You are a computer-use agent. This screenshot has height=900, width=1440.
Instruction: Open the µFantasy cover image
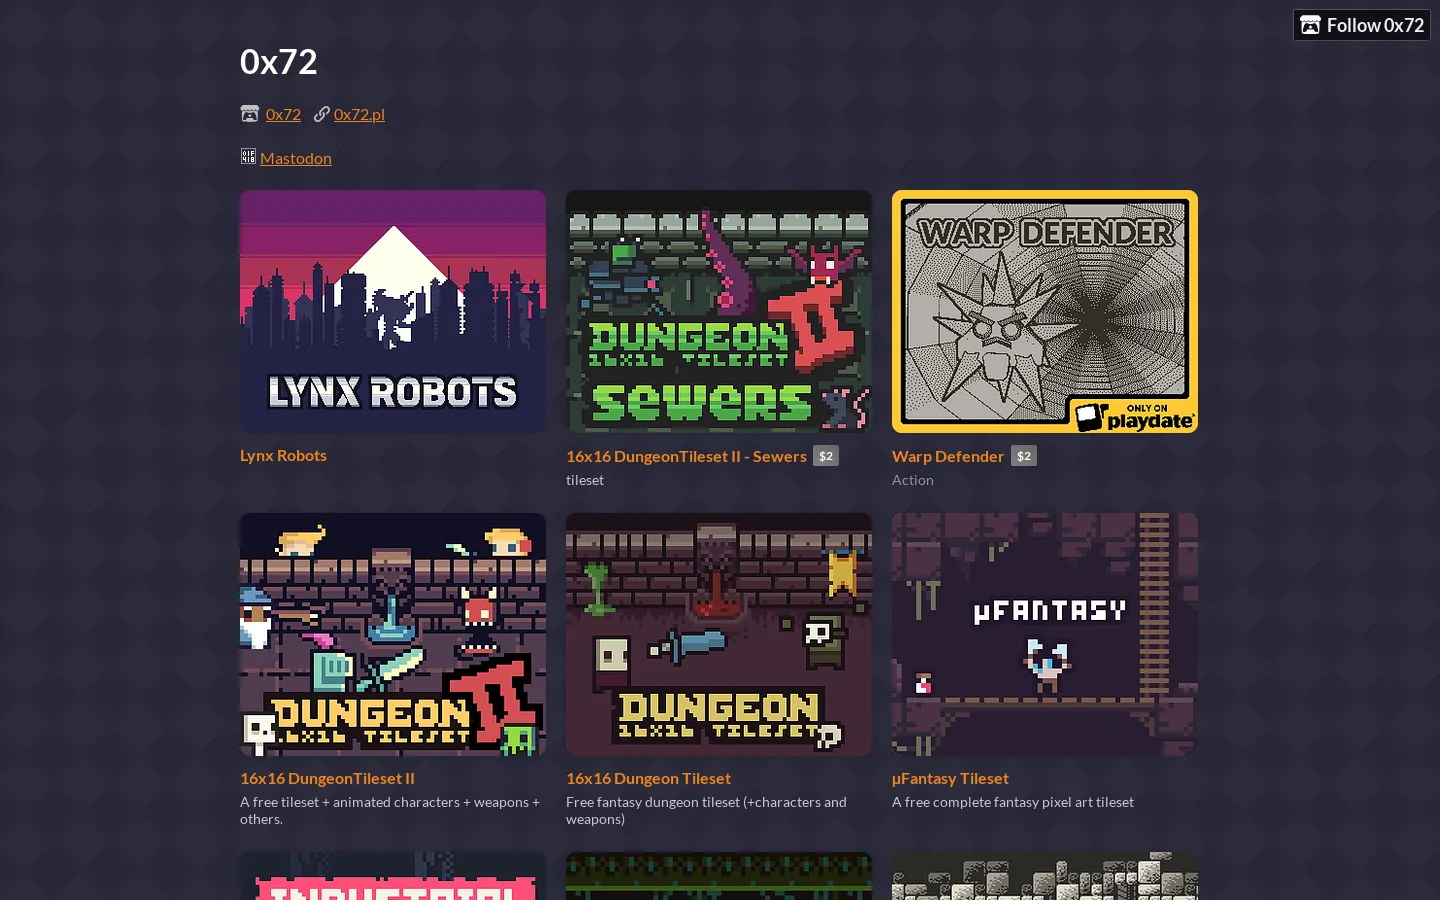(x=1045, y=635)
